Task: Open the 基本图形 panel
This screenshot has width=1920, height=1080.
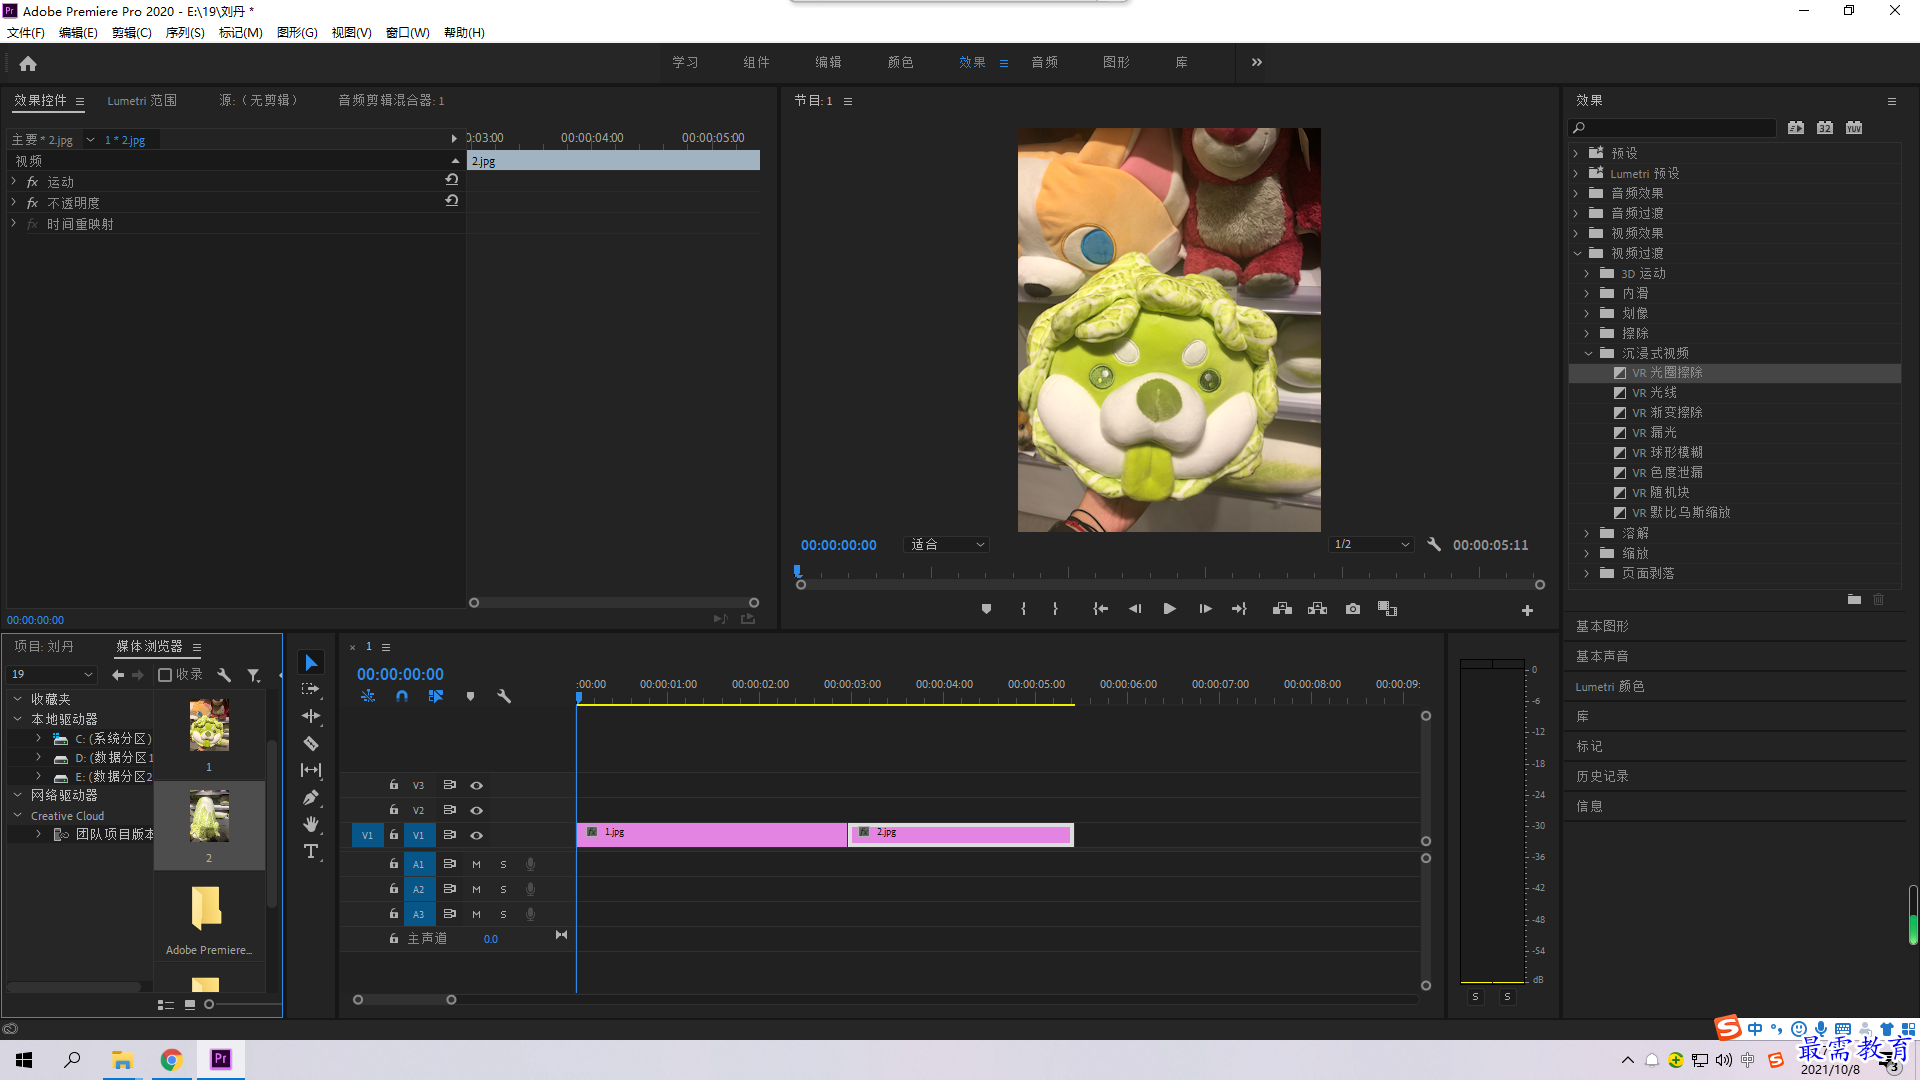Action: coord(1602,626)
